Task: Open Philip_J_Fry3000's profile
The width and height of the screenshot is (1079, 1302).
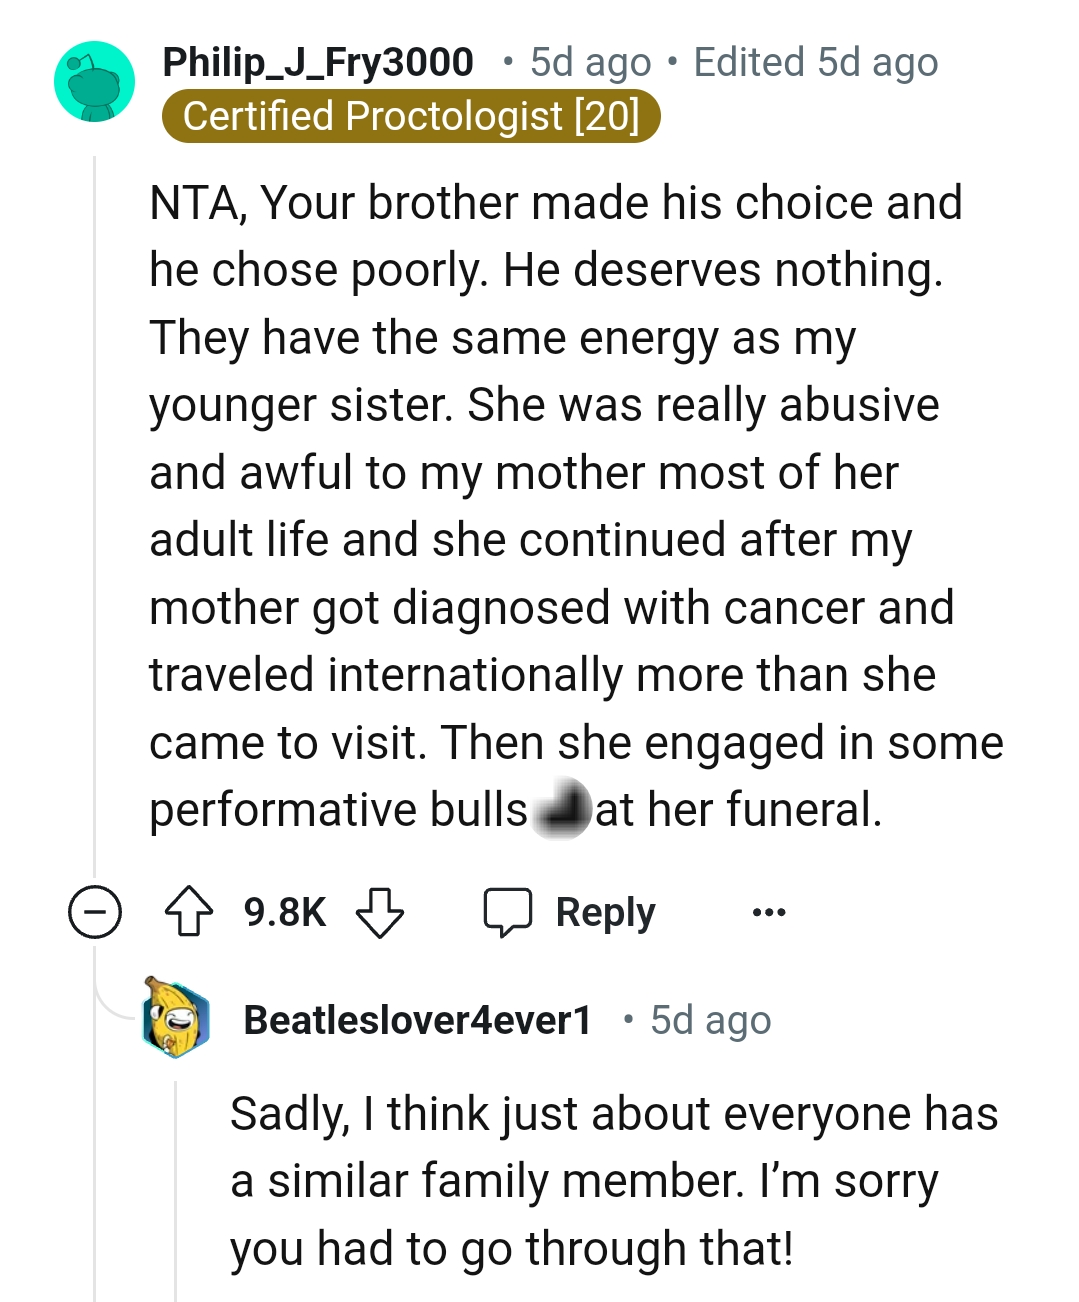Action: [318, 62]
